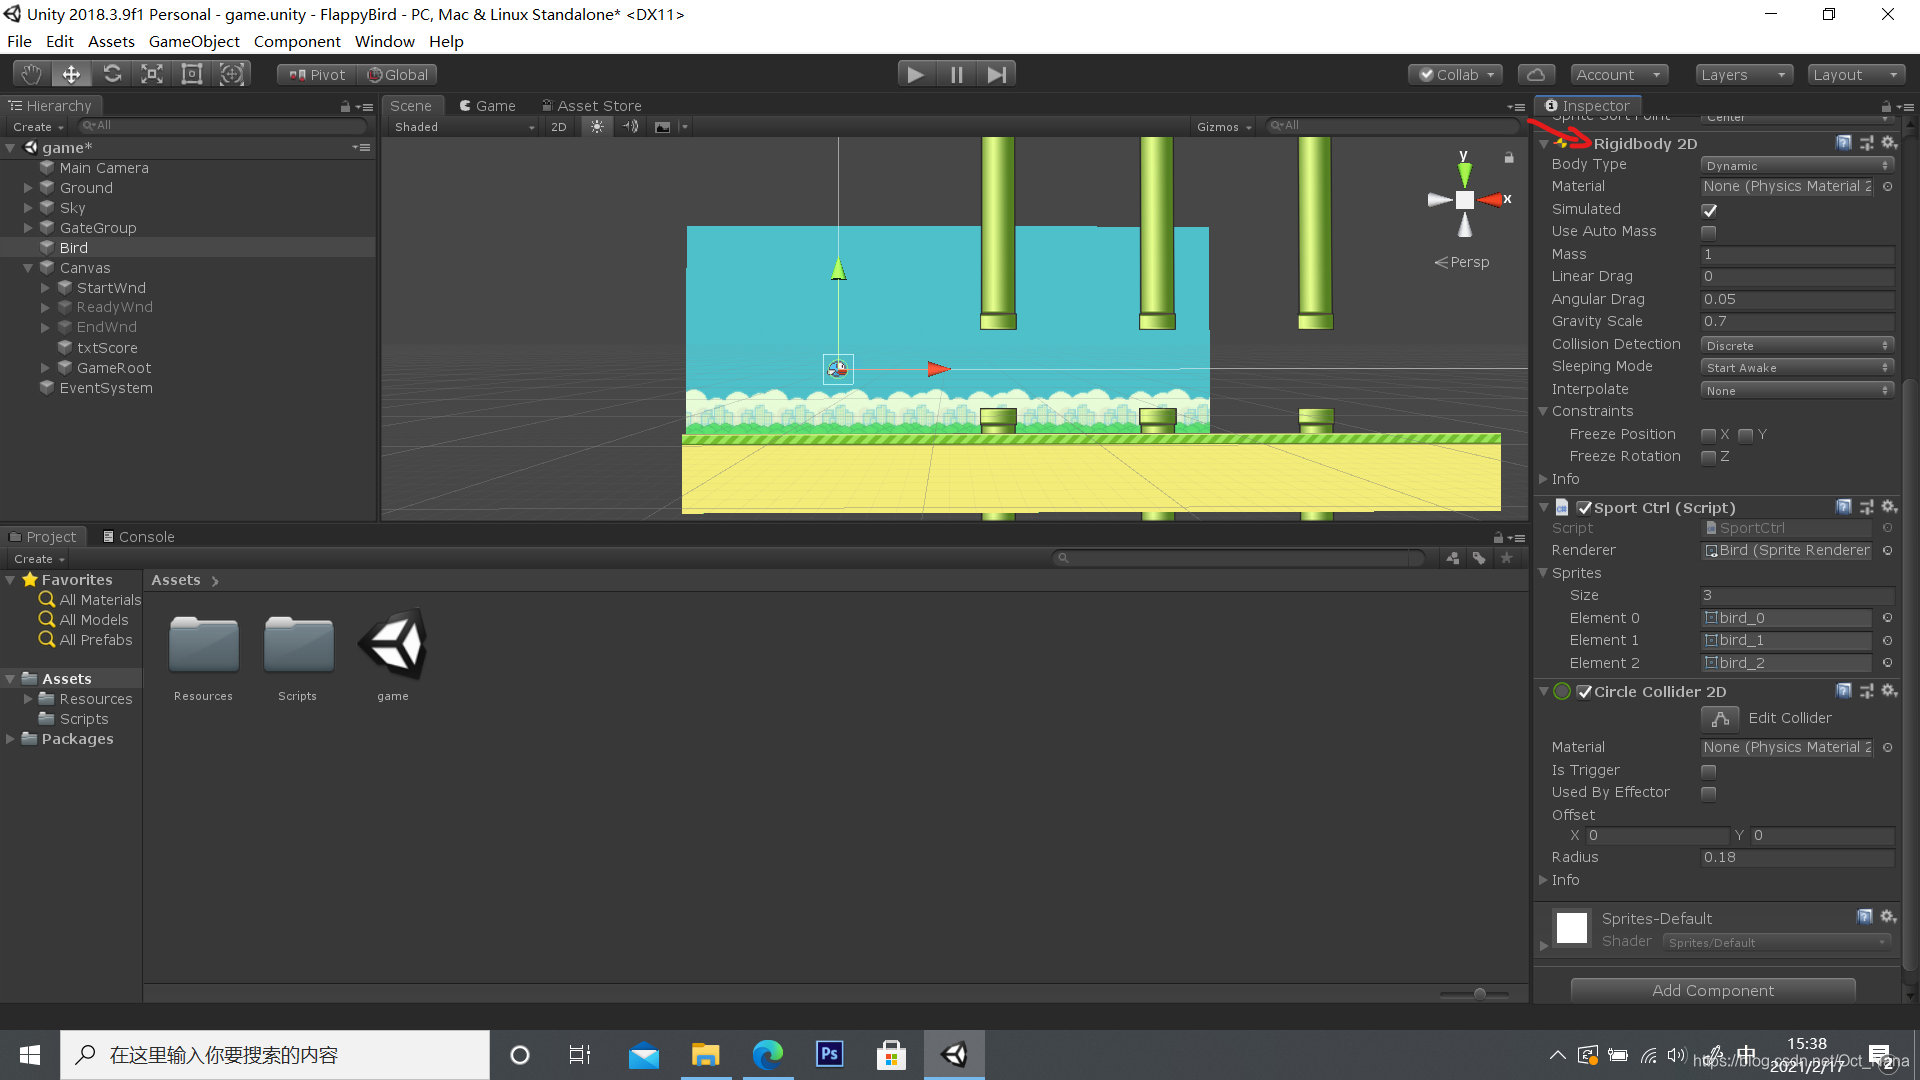Pick object for Renderer field

[x=1887, y=551]
